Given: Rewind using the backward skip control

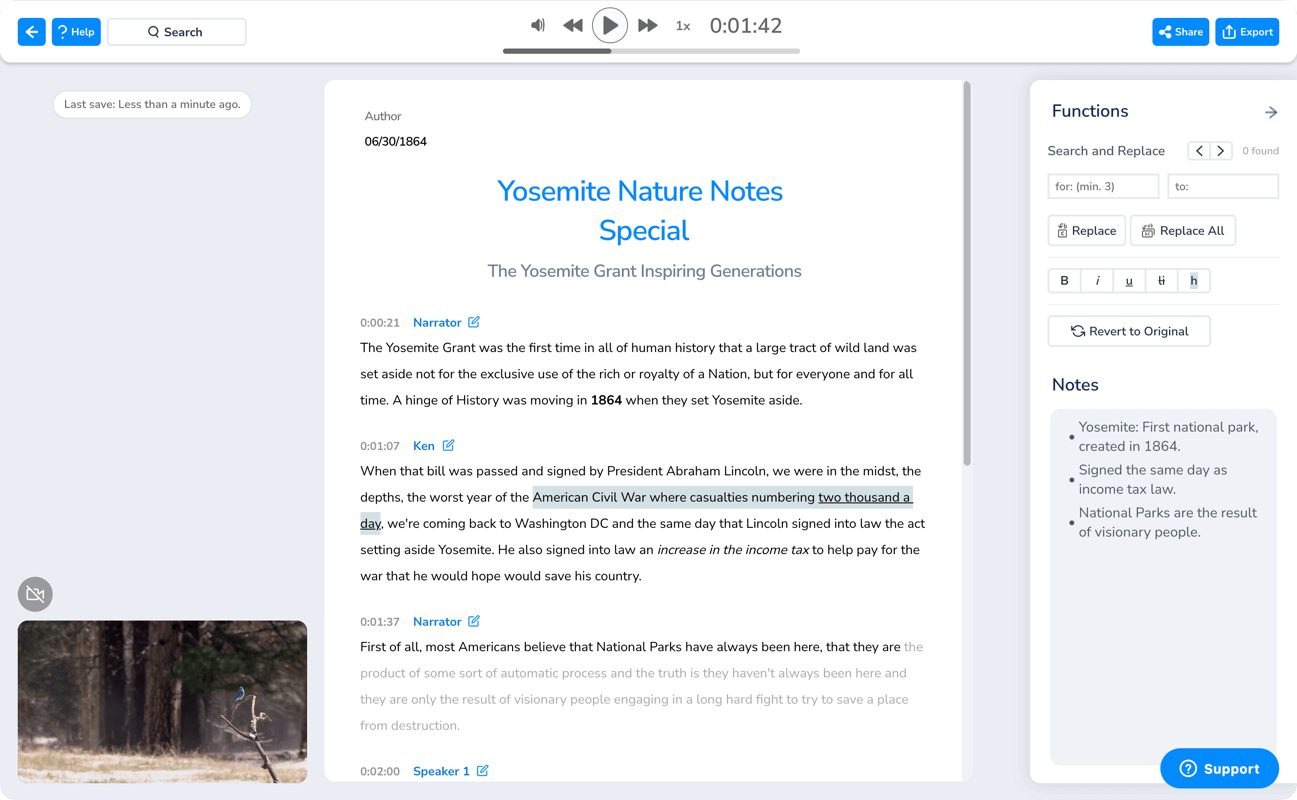Looking at the screenshot, I should tap(572, 25).
